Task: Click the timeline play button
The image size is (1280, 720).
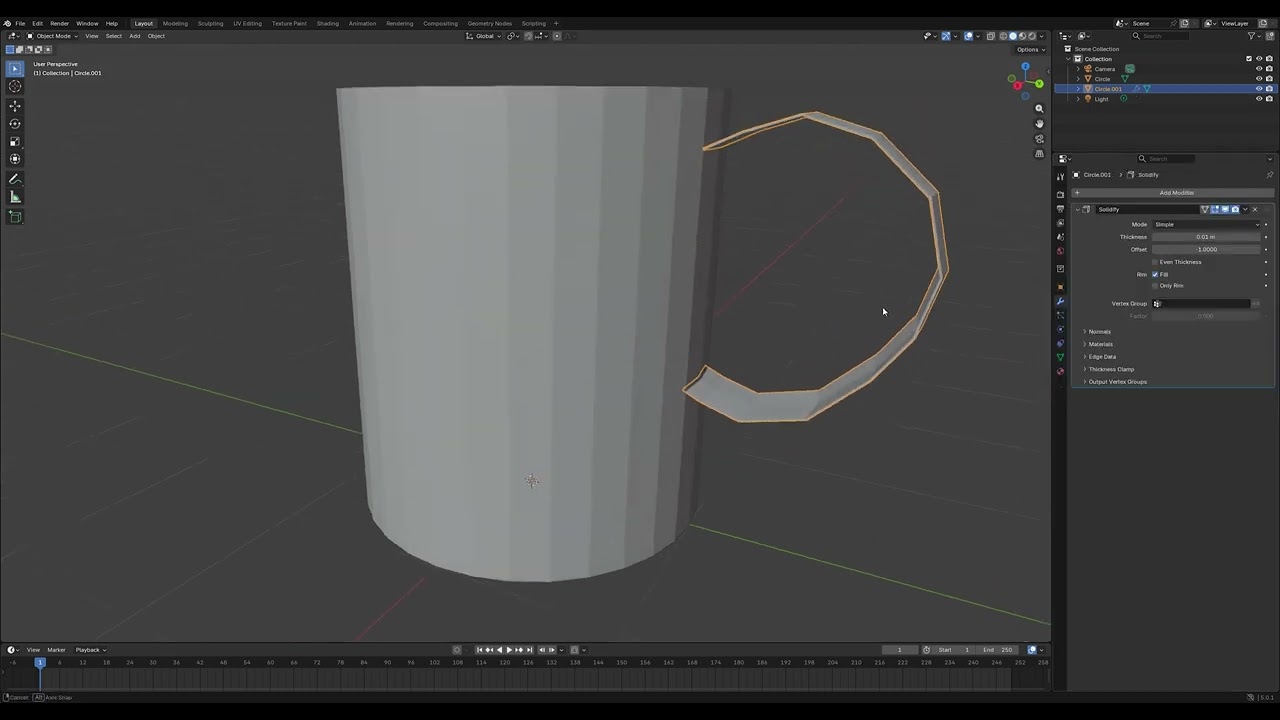Action: pos(509,650)
